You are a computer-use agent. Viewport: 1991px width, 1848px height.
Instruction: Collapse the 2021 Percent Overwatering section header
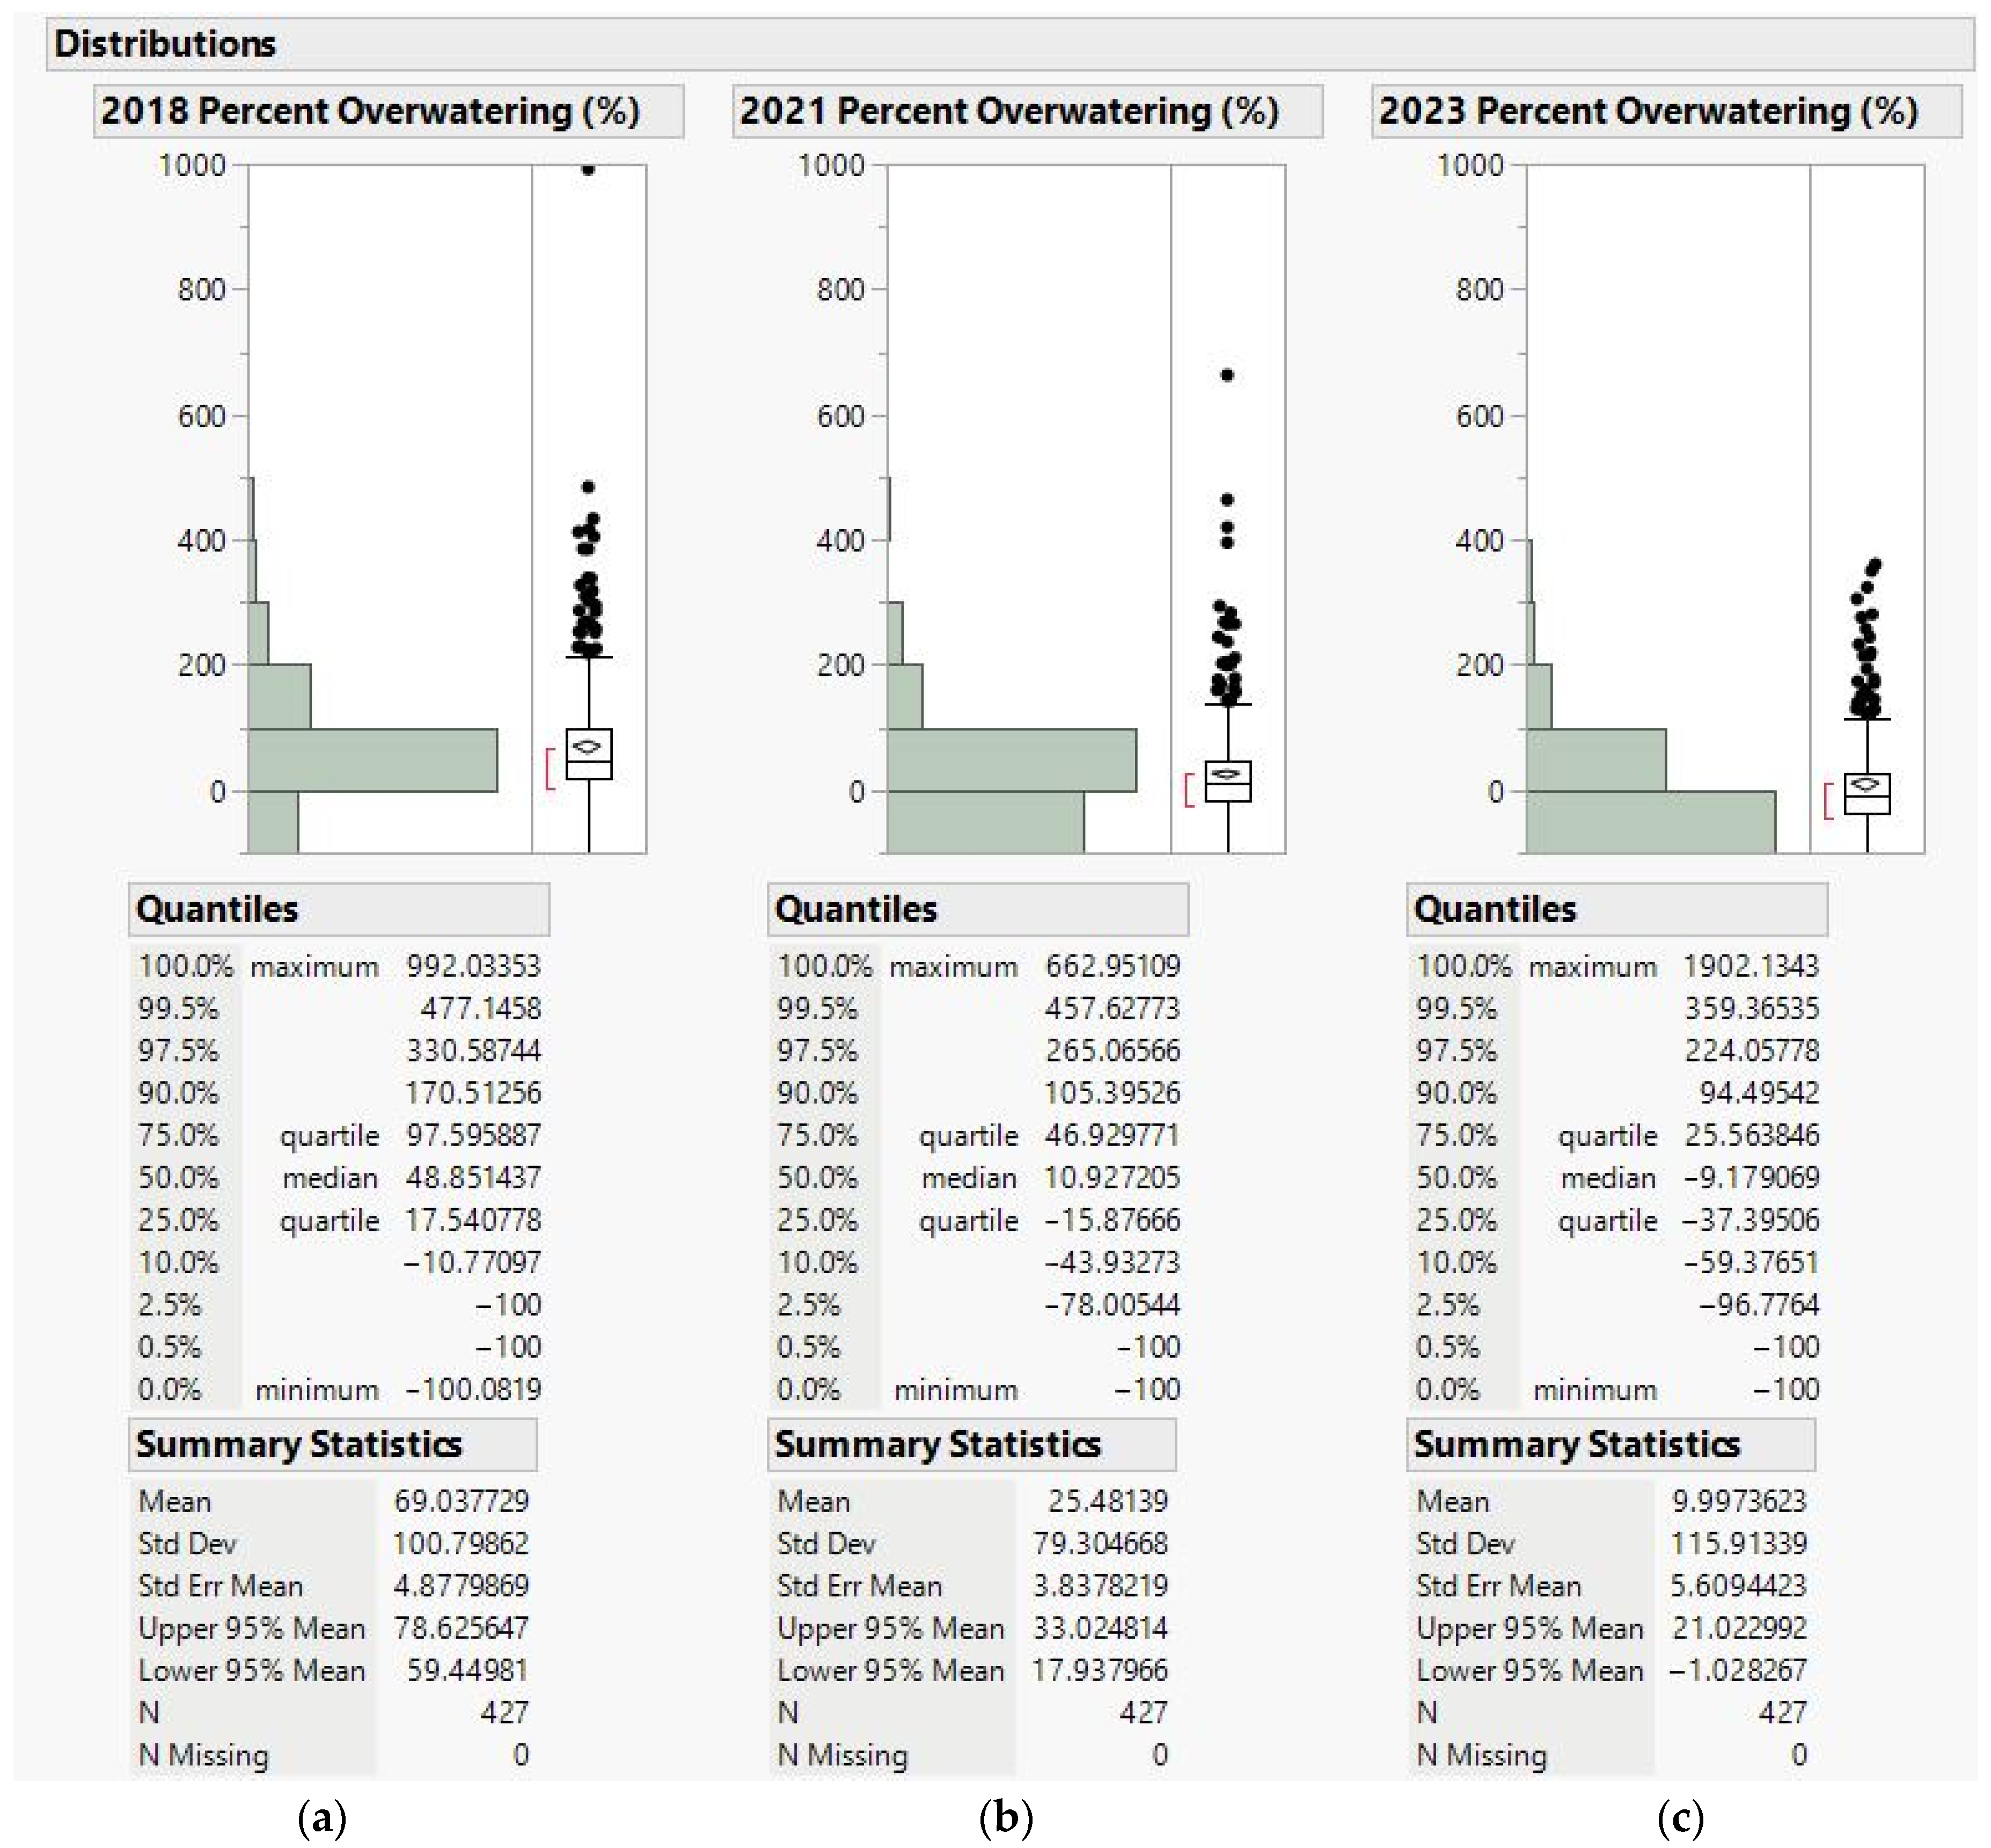pyautogui.click(x=1008, y=111)
